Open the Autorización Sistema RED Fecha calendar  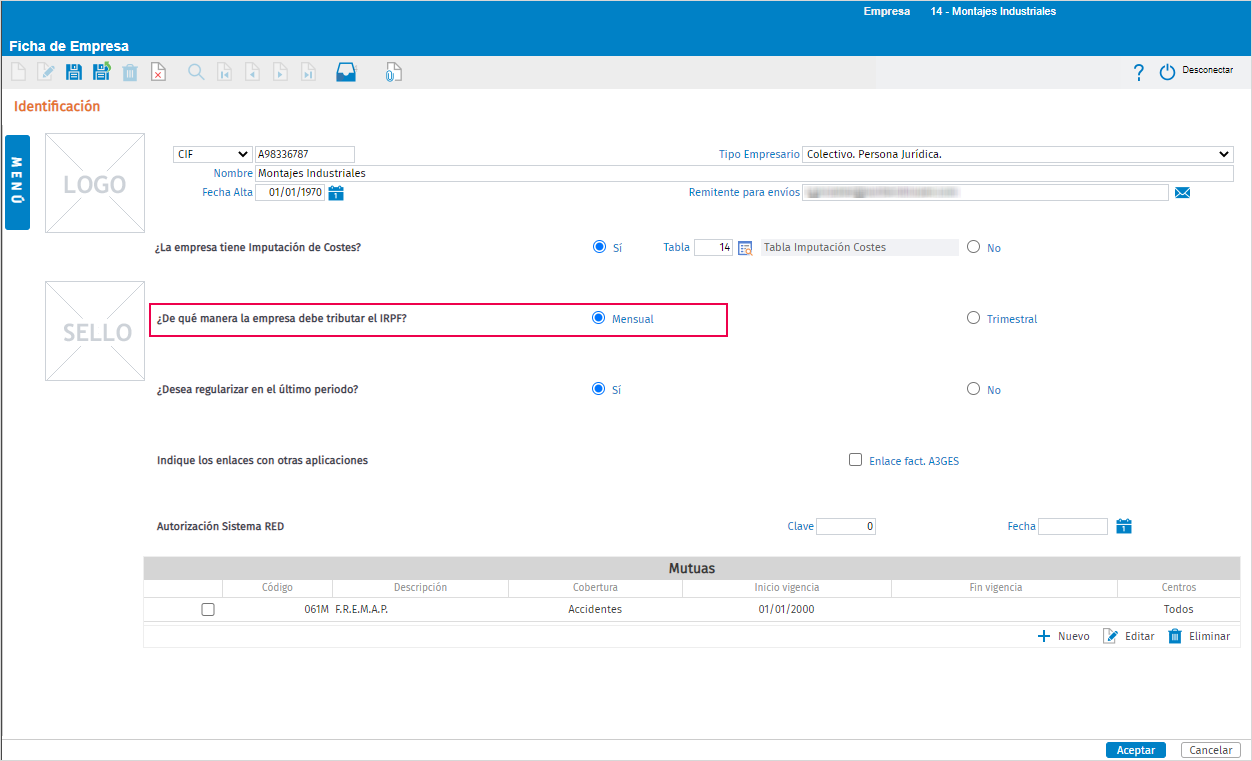tap(1124, 526)
